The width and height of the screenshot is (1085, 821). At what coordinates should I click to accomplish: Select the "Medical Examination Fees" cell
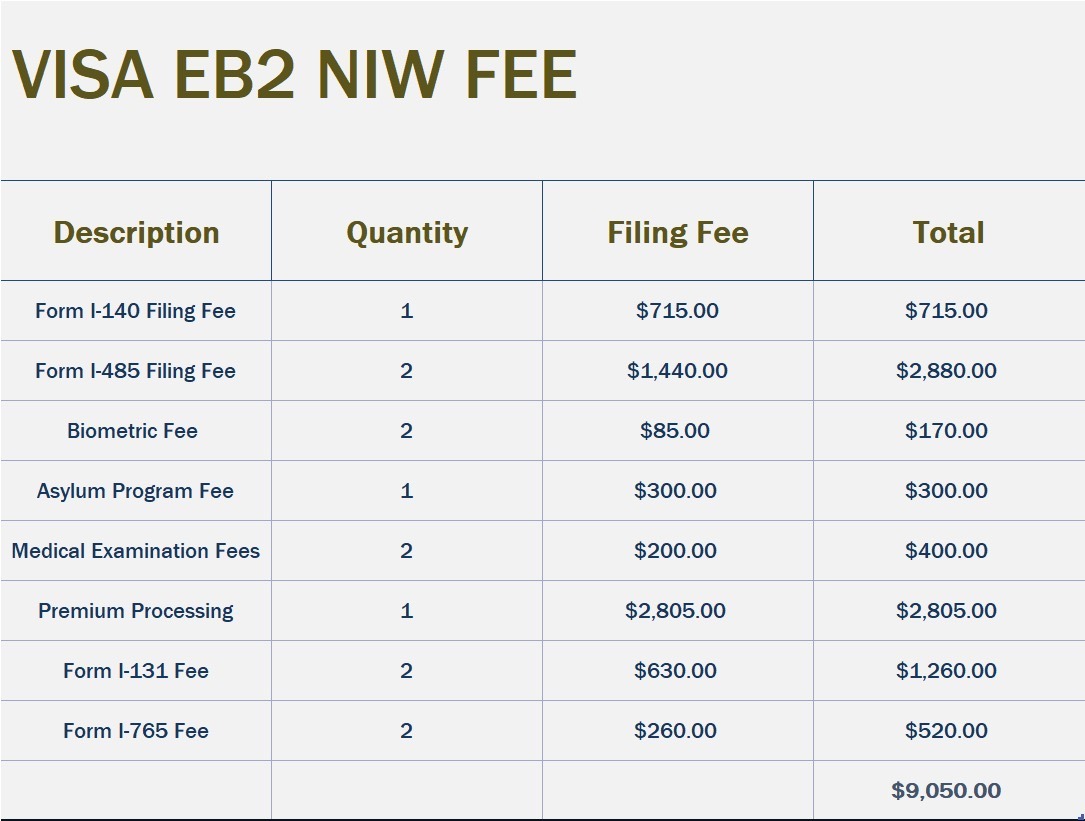[135, 551]
